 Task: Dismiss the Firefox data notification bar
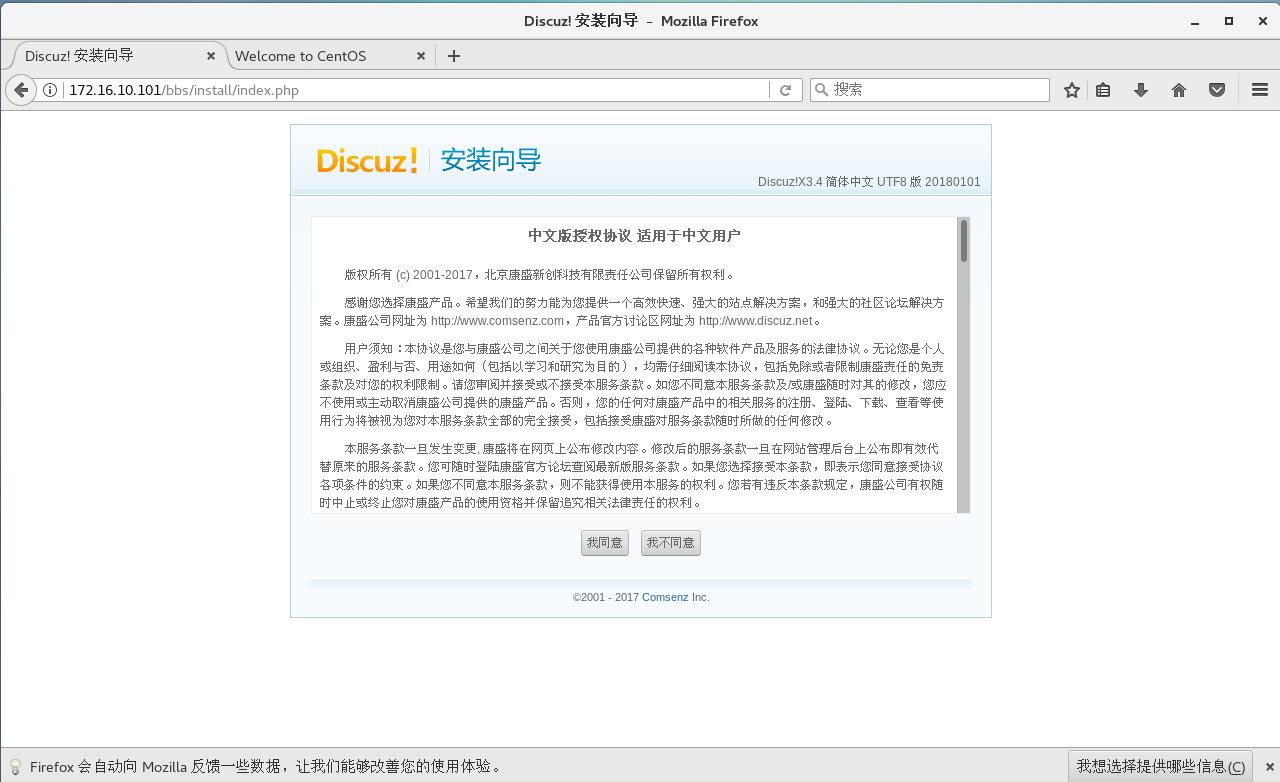(1270, 767)
